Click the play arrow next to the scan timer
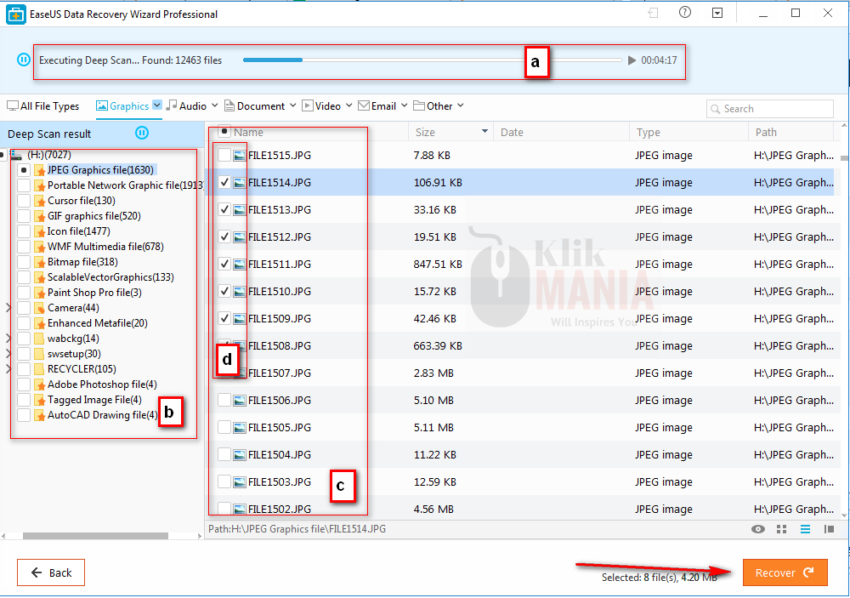The width and height of the screenshot is (850, 598). pos(630,60)
